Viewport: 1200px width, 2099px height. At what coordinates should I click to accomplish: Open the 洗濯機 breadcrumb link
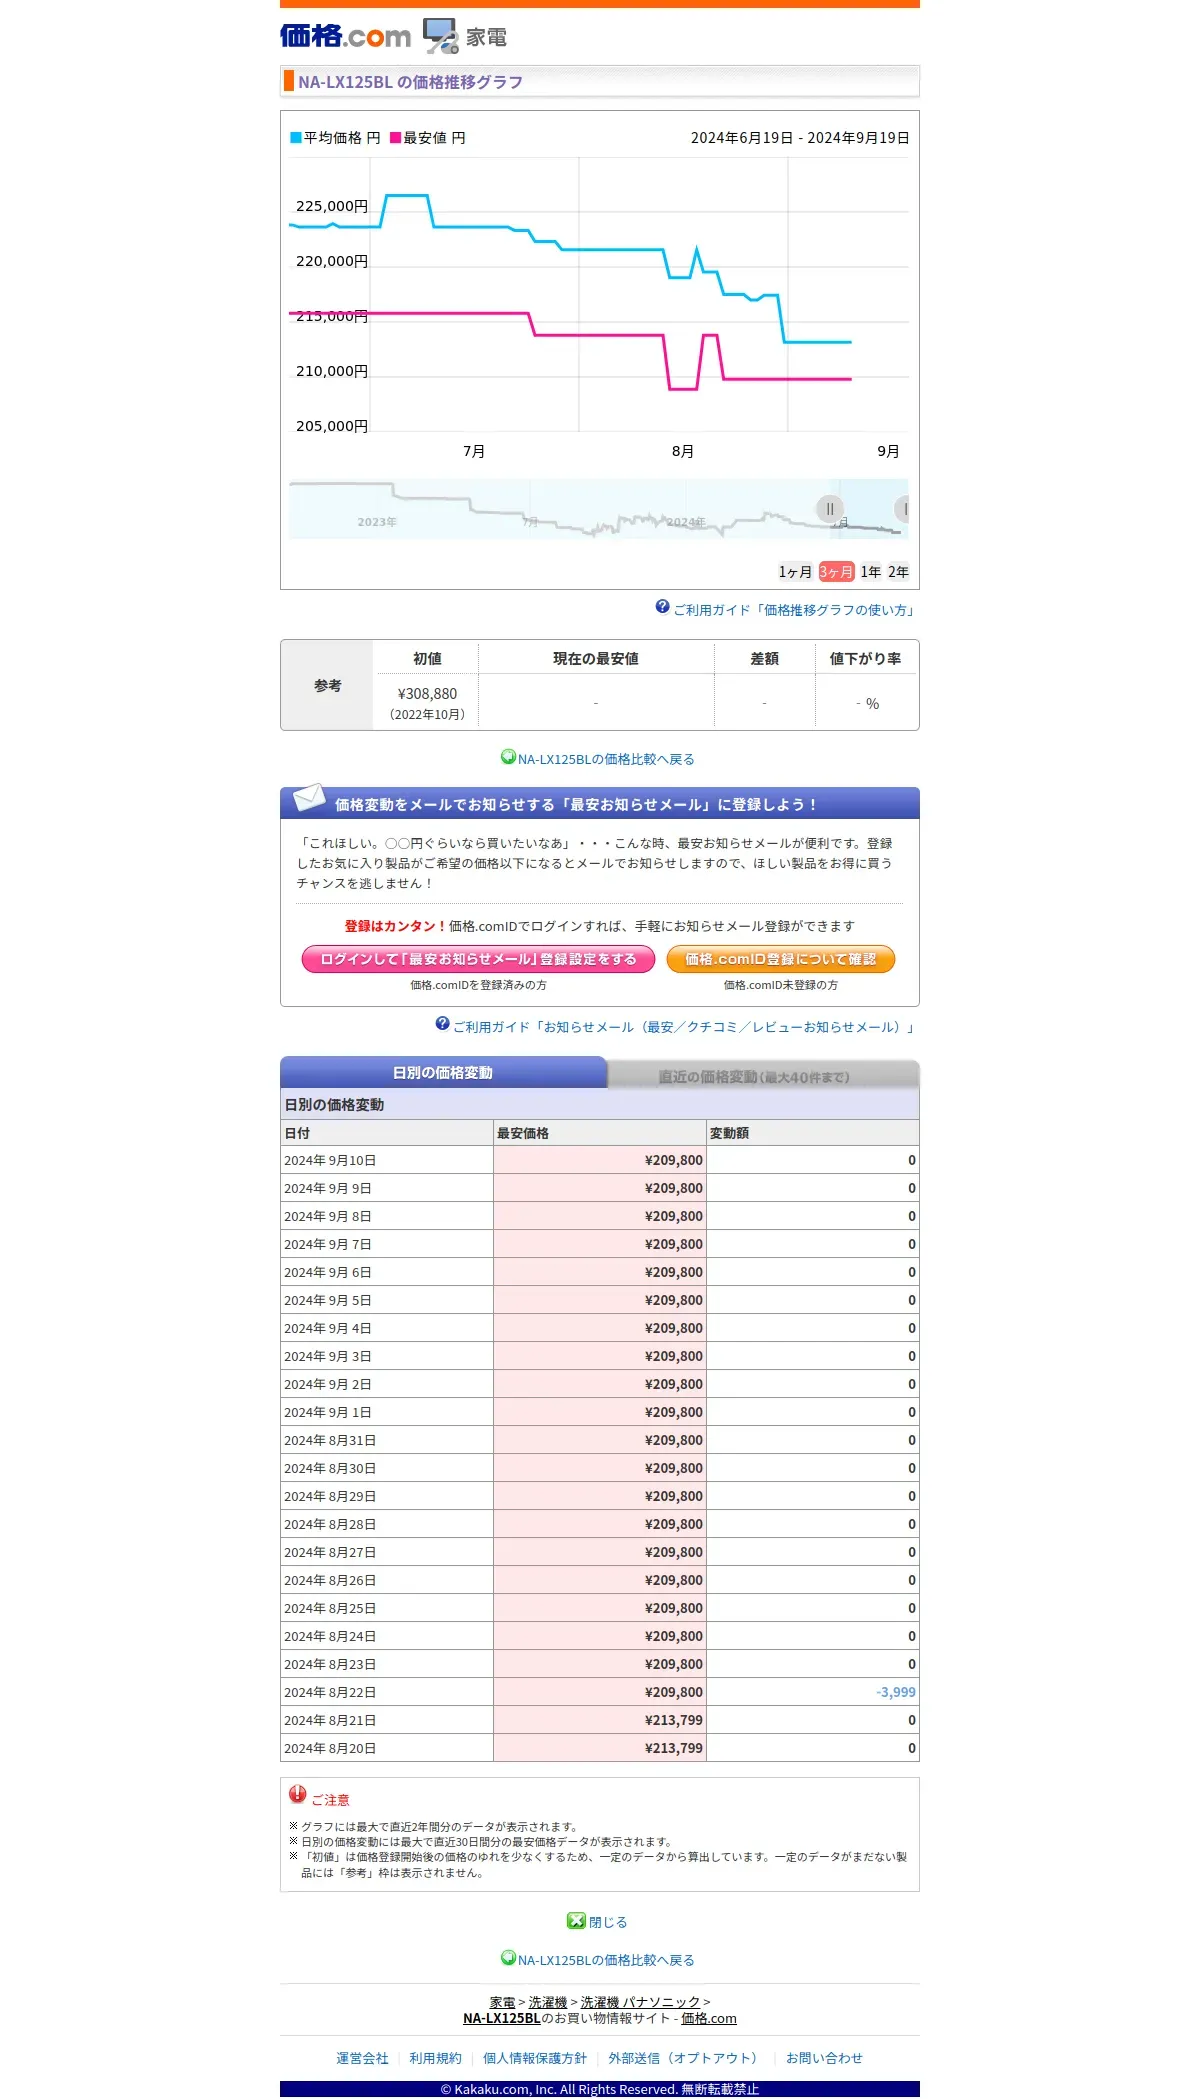pyautogui.click(x=548, y=2002)
